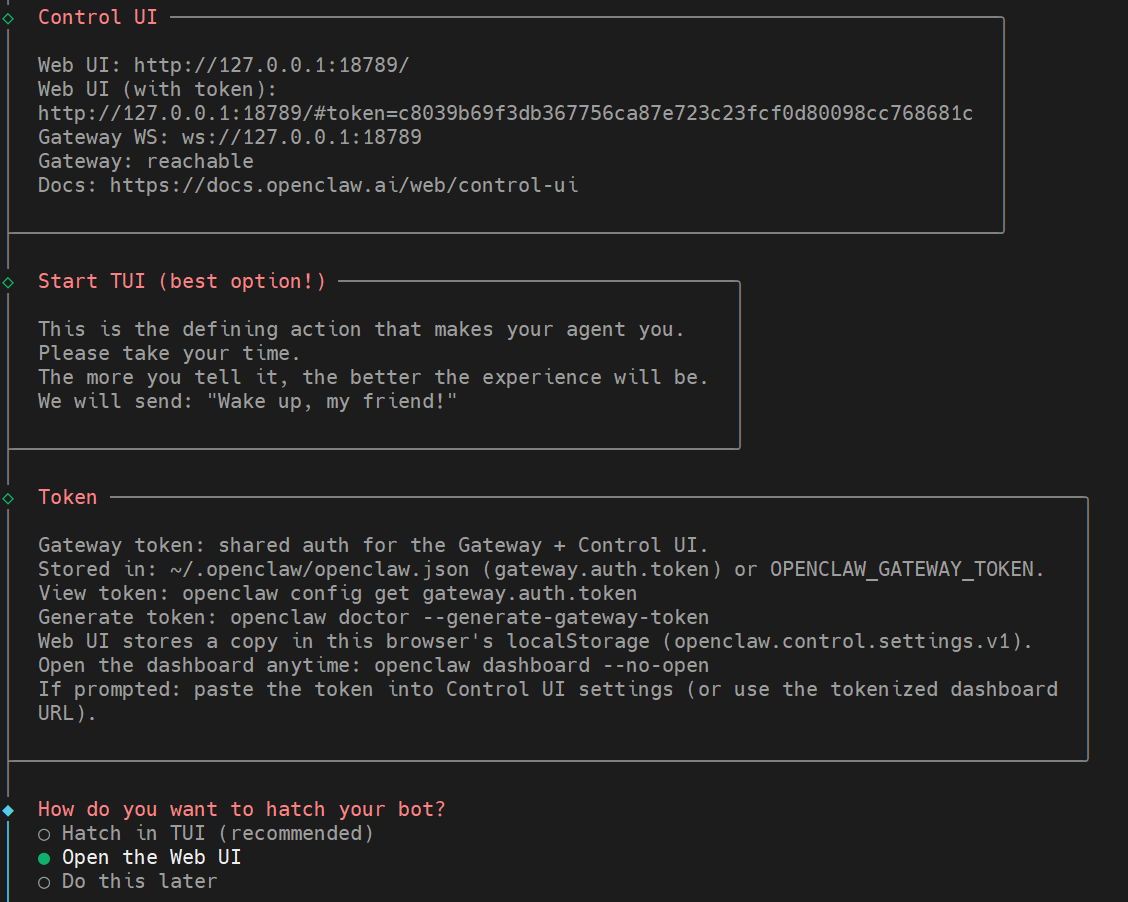Click the diamond marker beside Start TUI heading
This screenshot has height=902, width=1128.
[x=8, y=282]
